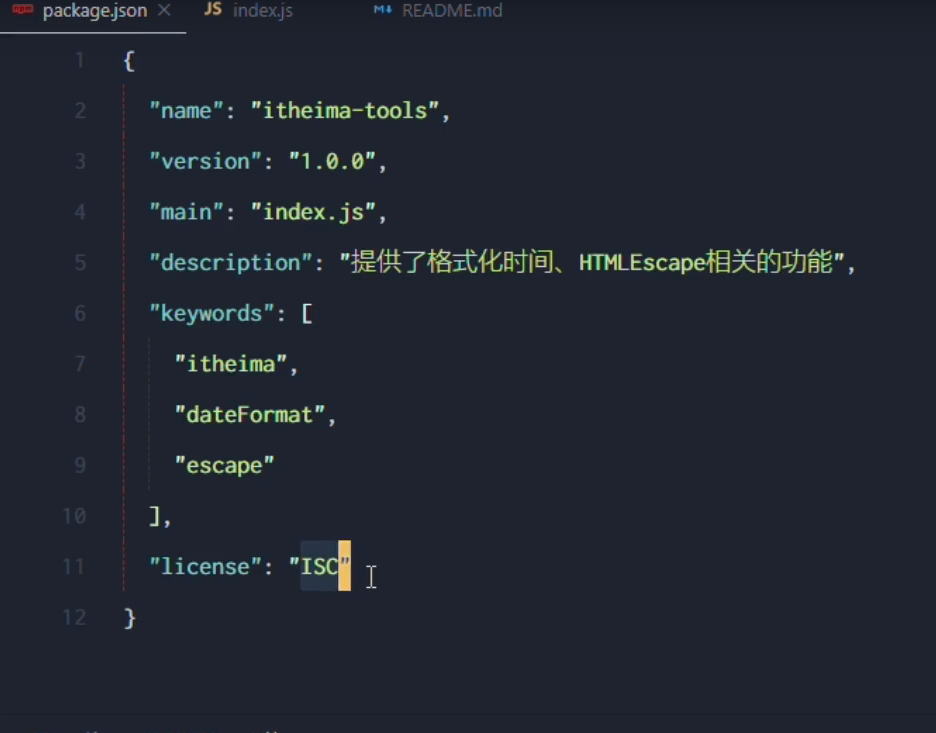Viewport: 936px width, 733px height.
Task: Click the "version" key
Action: pos(205,161)
